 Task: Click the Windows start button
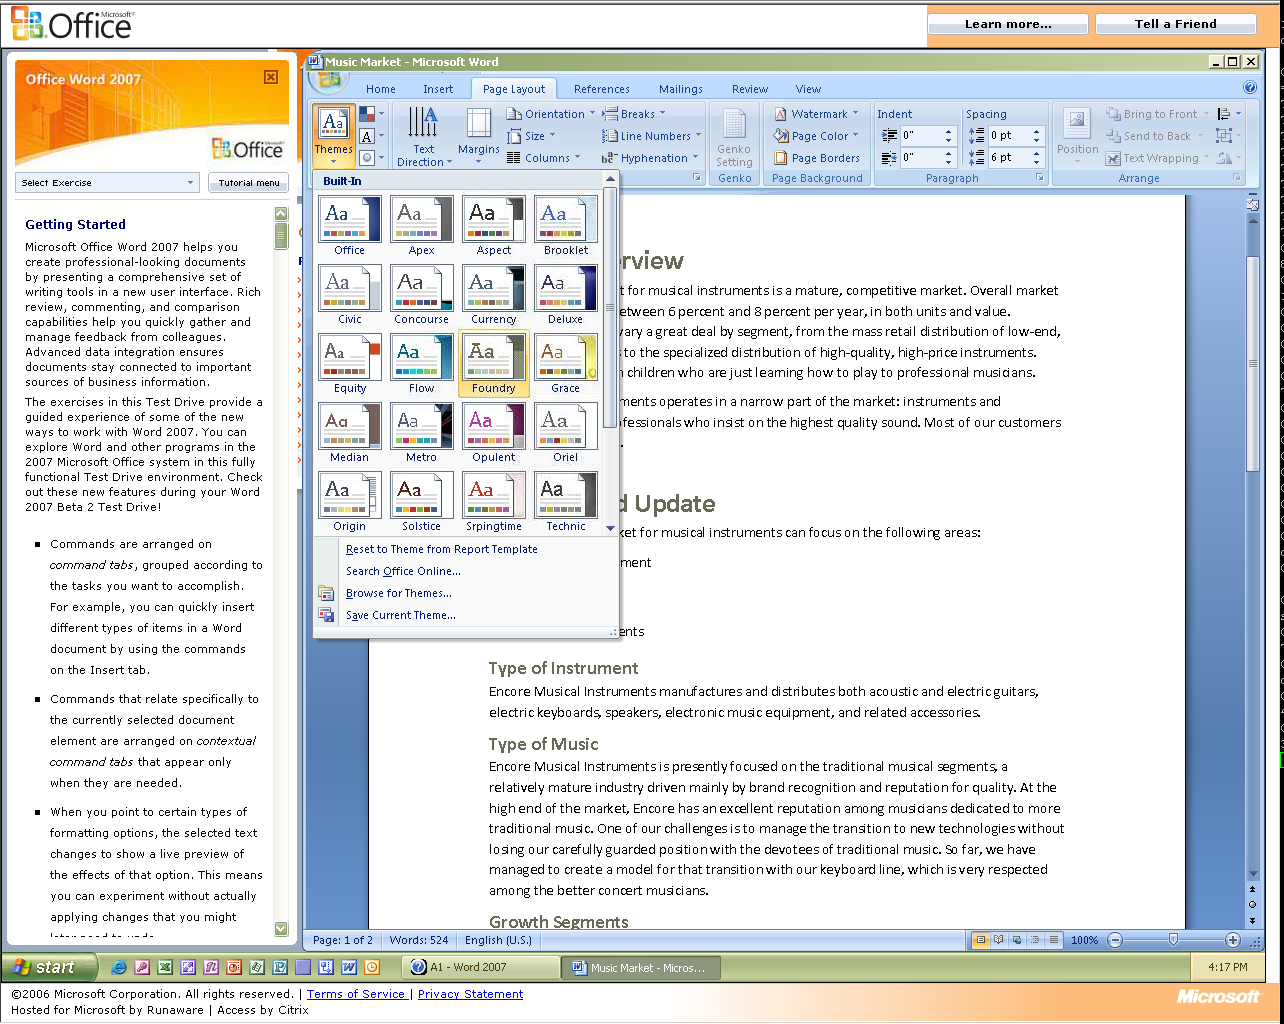[49, 967]
